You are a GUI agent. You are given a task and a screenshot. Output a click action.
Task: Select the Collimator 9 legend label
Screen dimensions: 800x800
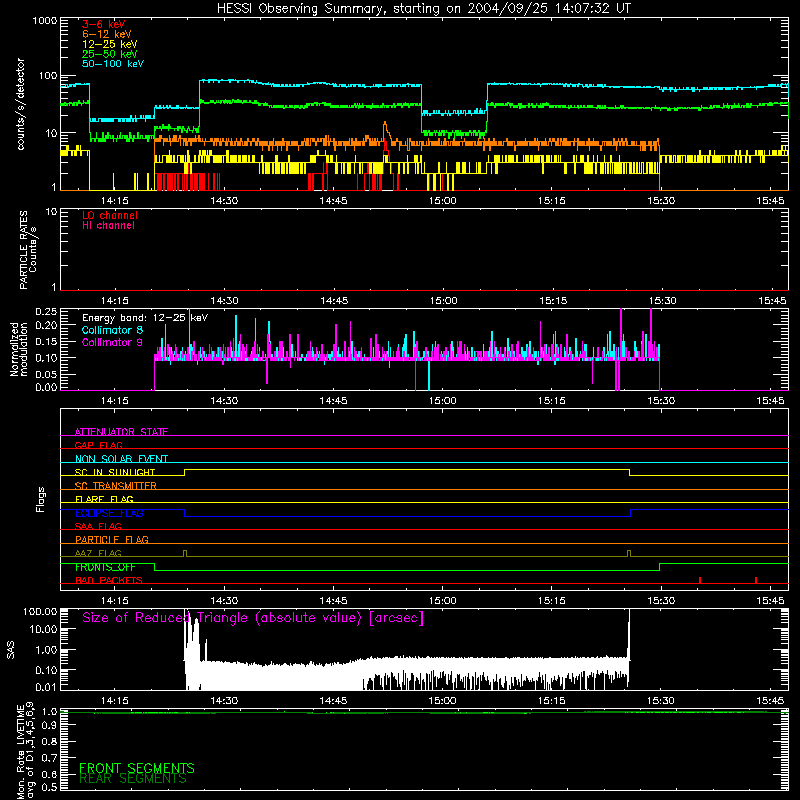(112, 342)
